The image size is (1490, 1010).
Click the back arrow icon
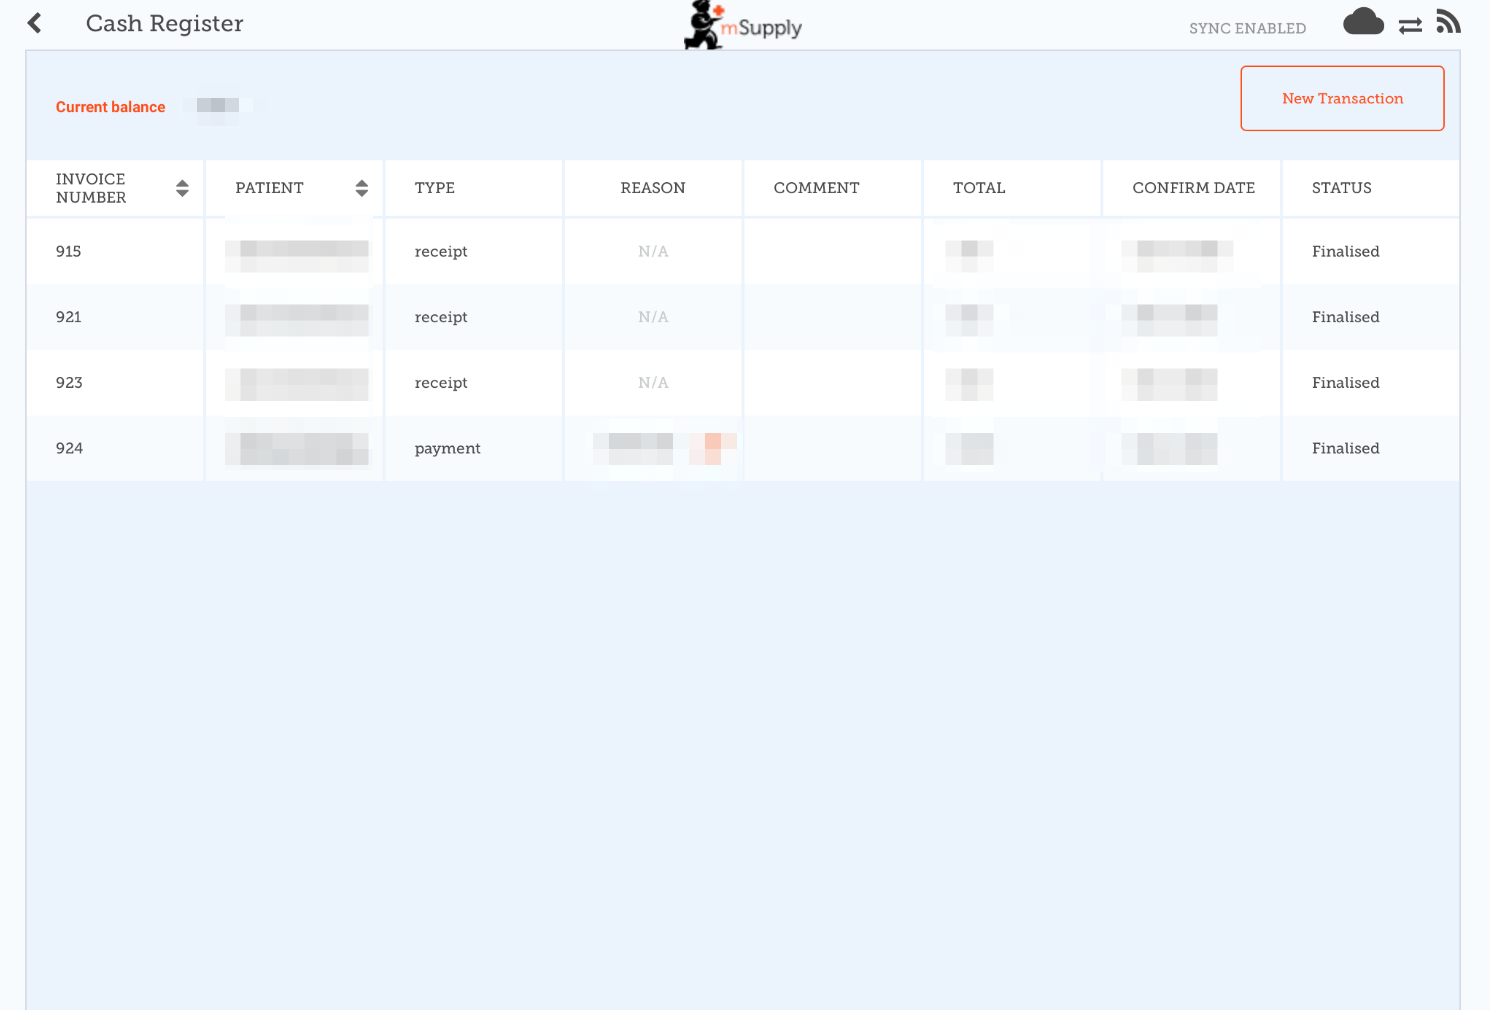35,23
